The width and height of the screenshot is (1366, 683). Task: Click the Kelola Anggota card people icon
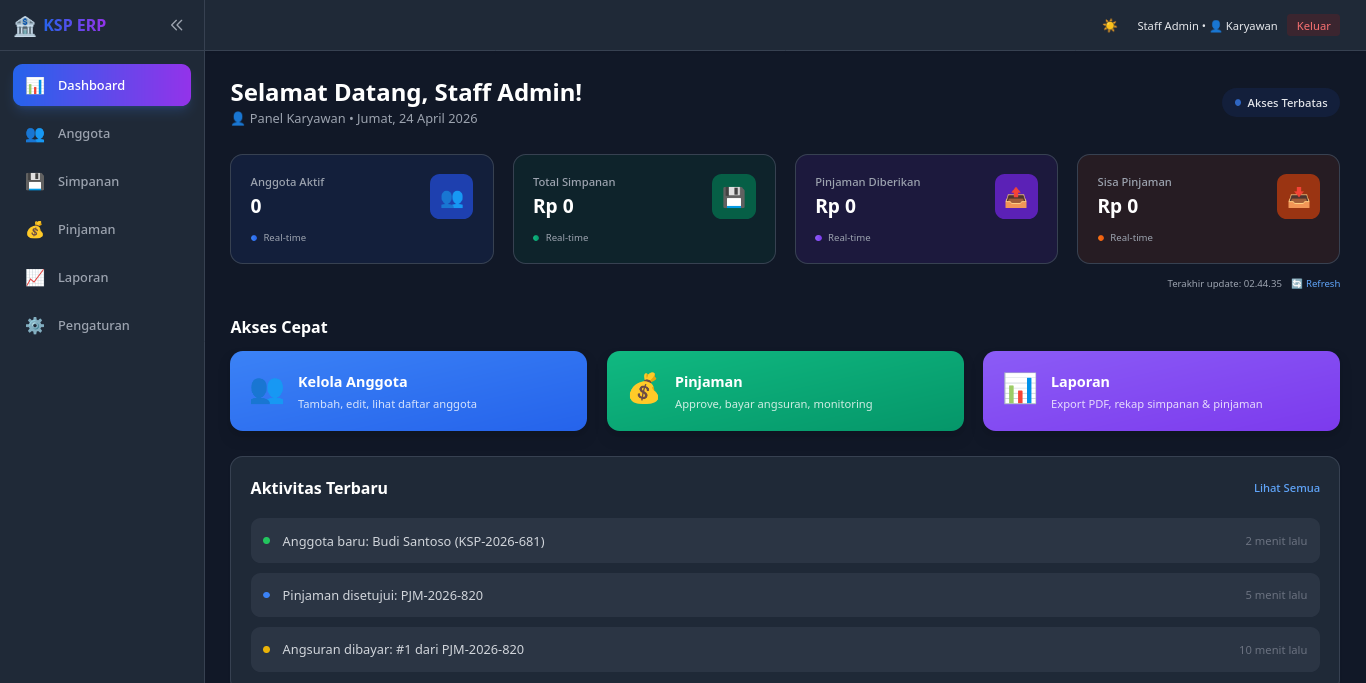267,389
